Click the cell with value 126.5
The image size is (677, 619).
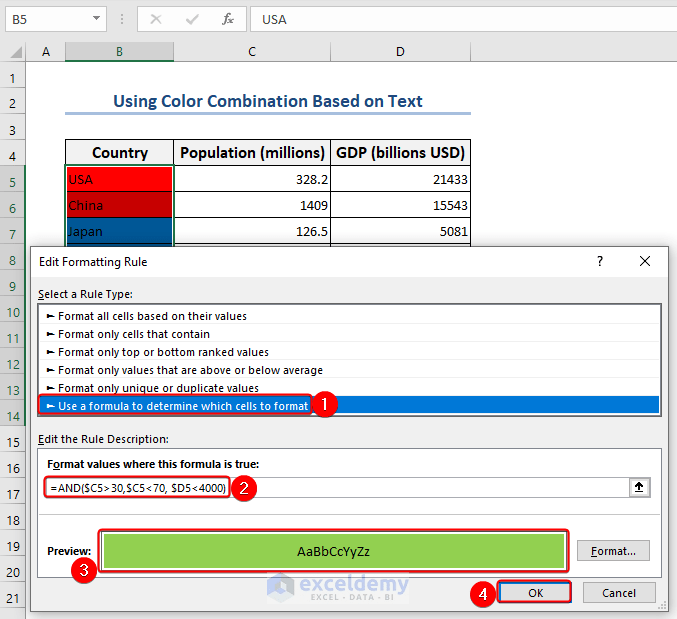(252, 231)
